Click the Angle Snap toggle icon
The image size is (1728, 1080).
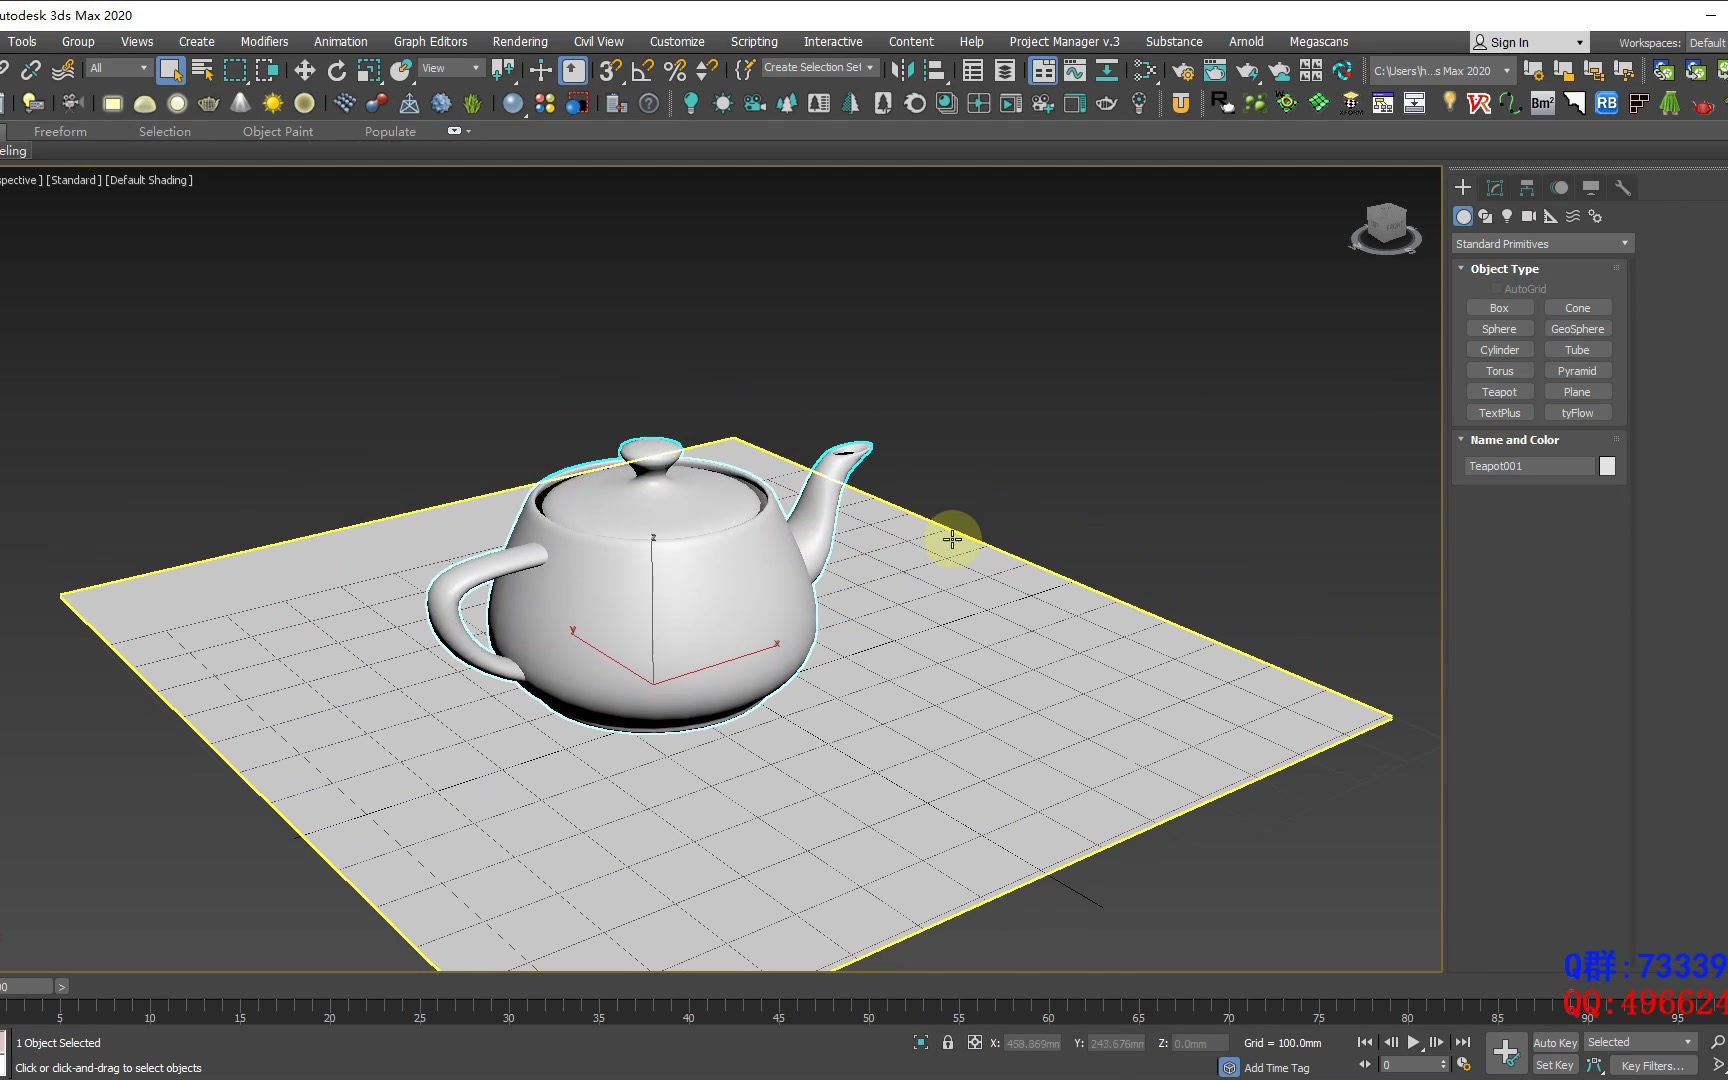click(642, 70)
